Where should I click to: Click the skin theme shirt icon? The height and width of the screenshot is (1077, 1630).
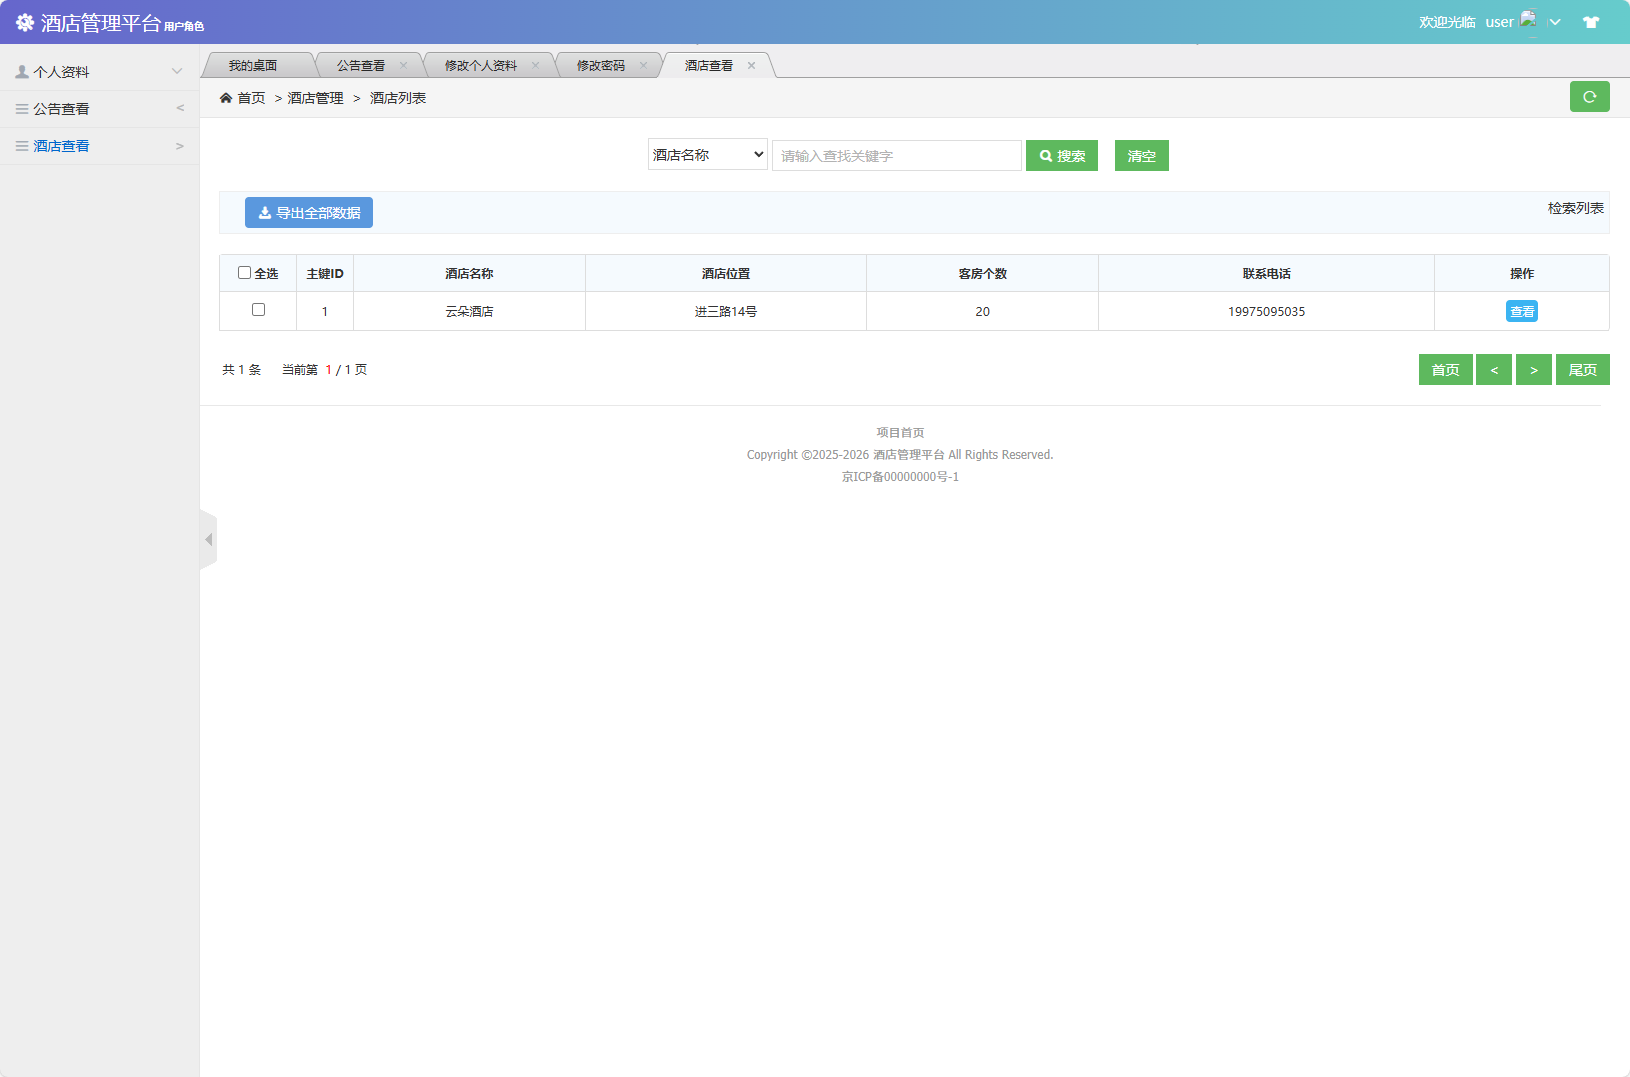(1591, 22)
